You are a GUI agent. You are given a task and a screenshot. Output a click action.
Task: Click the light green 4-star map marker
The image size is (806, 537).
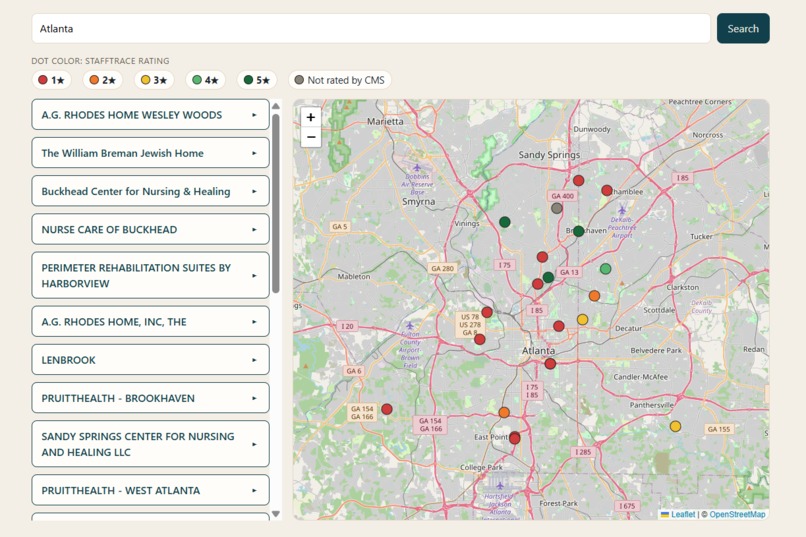point(606,269)
